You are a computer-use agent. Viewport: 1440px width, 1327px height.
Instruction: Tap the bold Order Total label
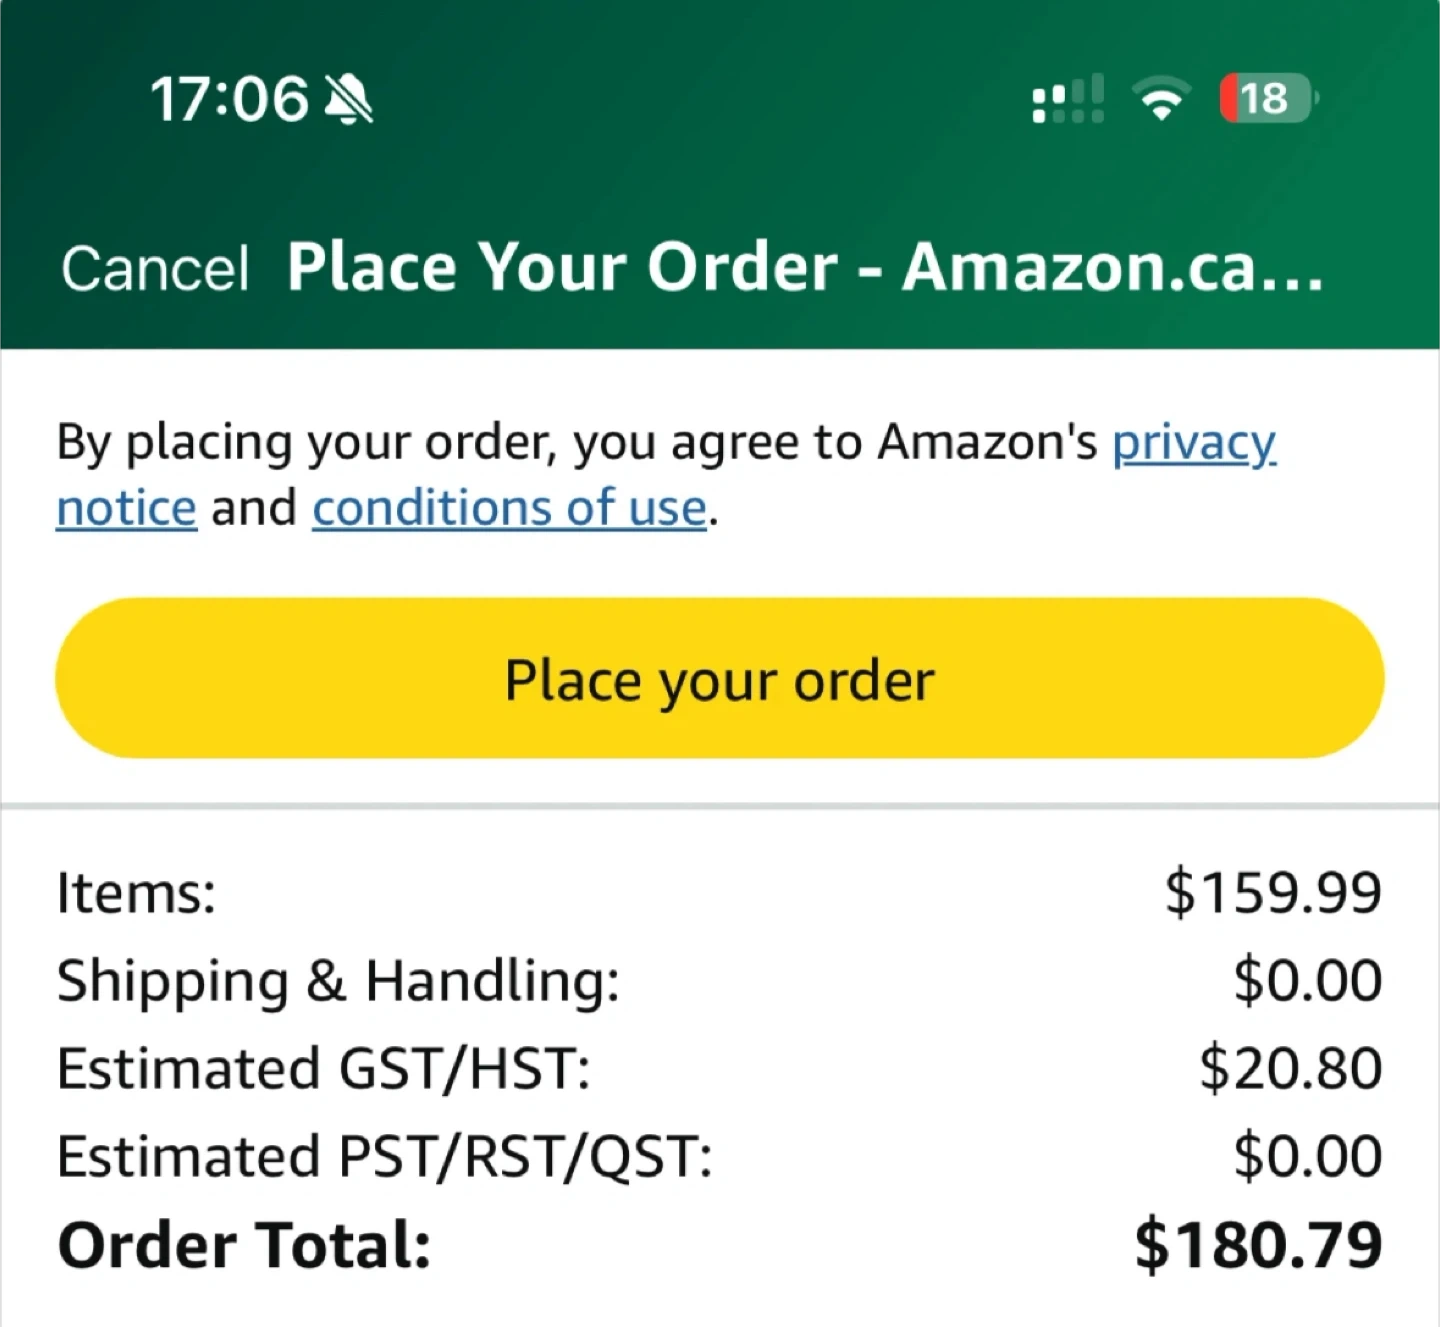point(244,1246)
